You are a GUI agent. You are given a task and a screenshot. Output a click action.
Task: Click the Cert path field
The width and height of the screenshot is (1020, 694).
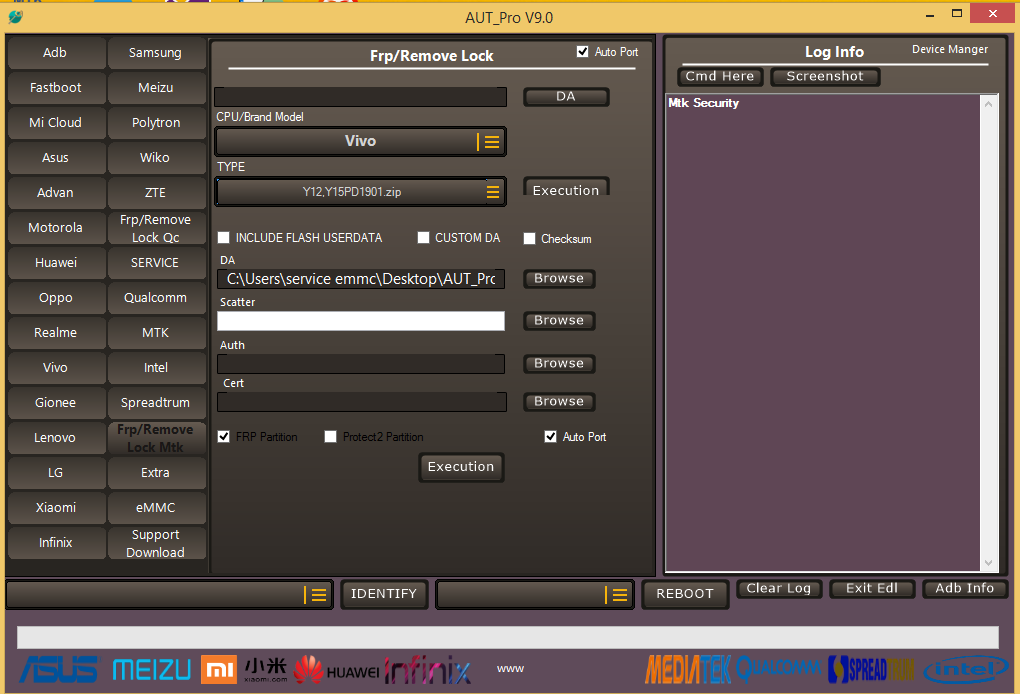tap(362, 402)
